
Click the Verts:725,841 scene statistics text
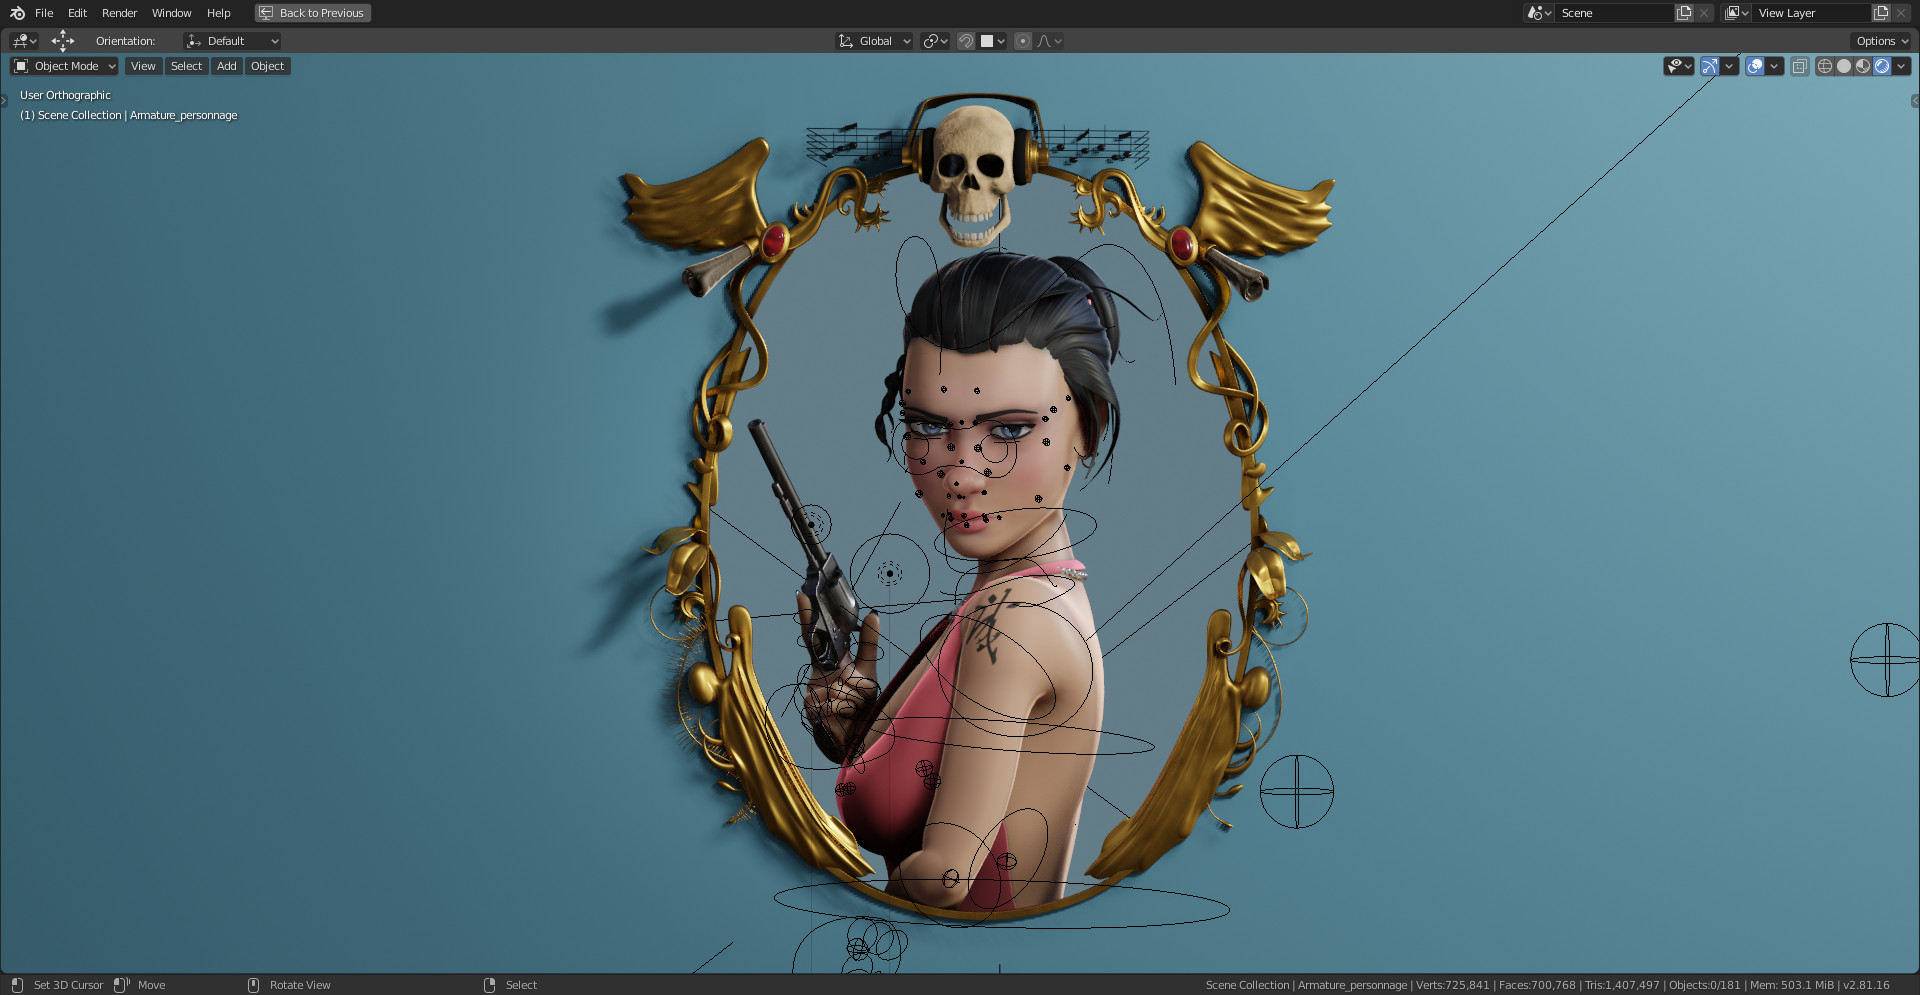(x=1452, y=985)
